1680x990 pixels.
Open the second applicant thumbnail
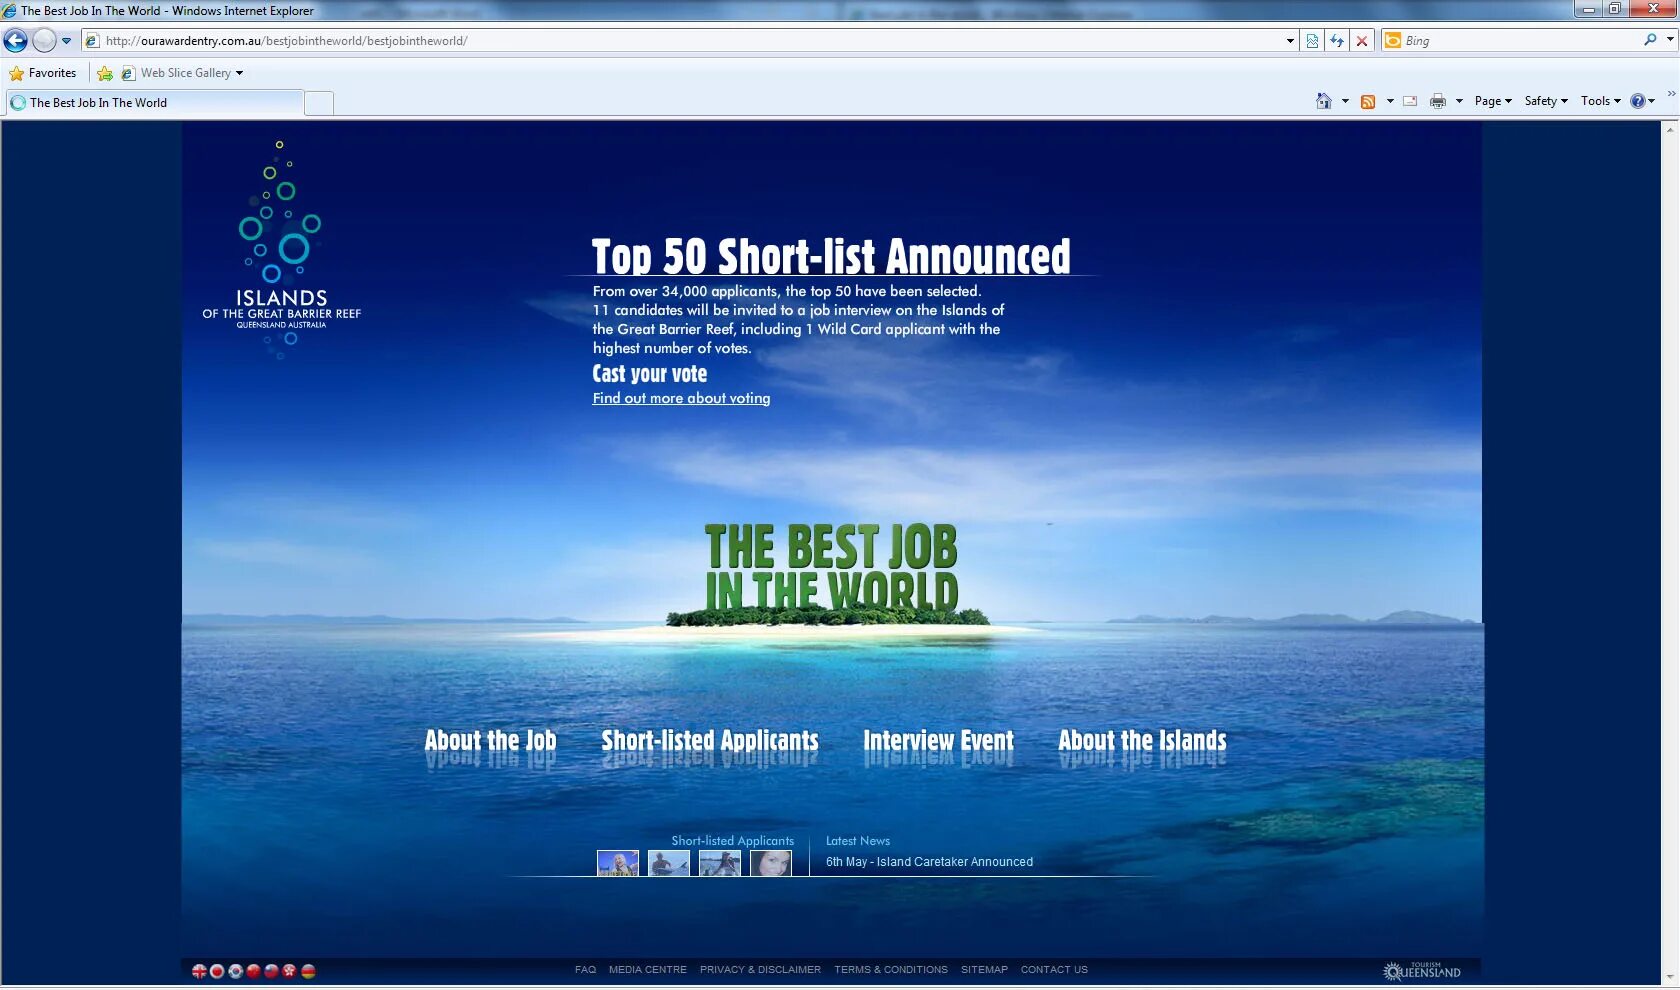pyautogui.click(x=669, y=863)
